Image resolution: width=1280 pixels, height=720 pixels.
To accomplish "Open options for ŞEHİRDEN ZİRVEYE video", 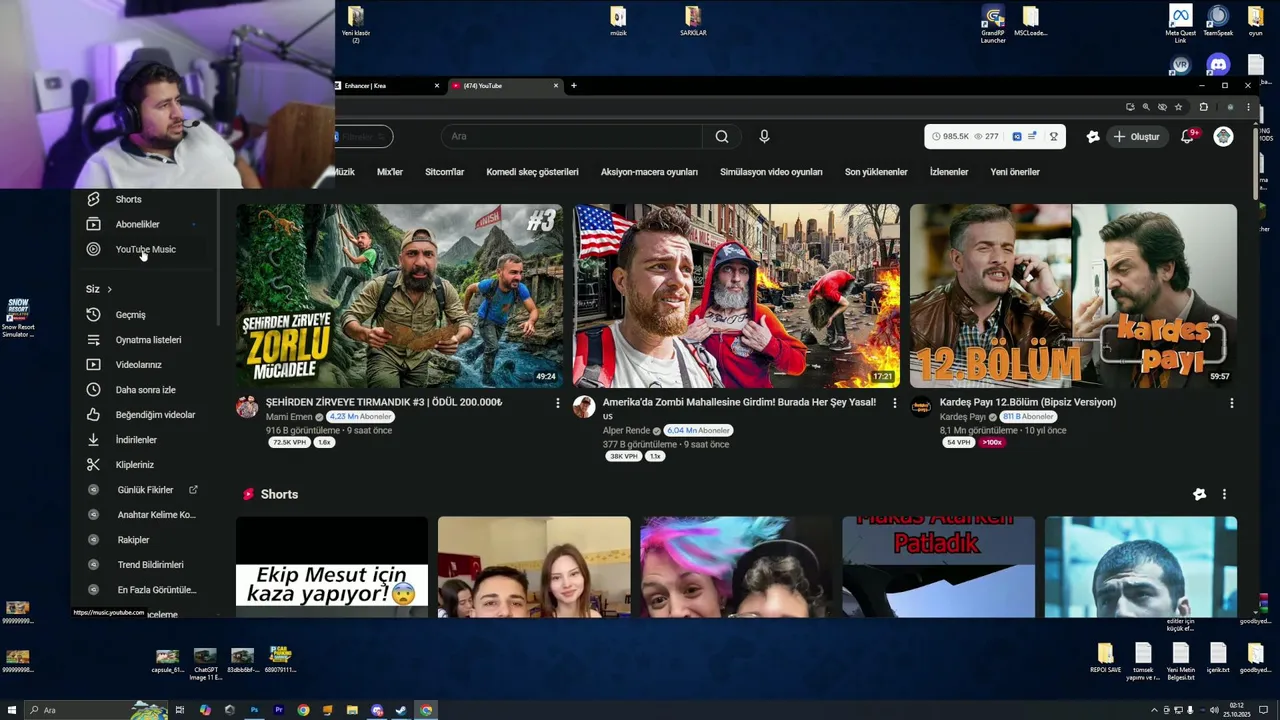I will click(558, 403).
